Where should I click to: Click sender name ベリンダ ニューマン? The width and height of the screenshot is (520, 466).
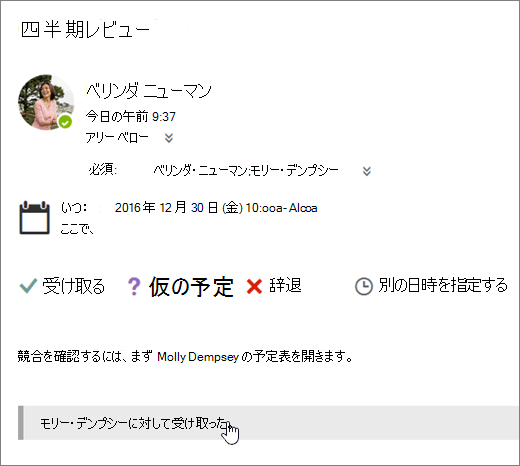click(x=149, y=91)
